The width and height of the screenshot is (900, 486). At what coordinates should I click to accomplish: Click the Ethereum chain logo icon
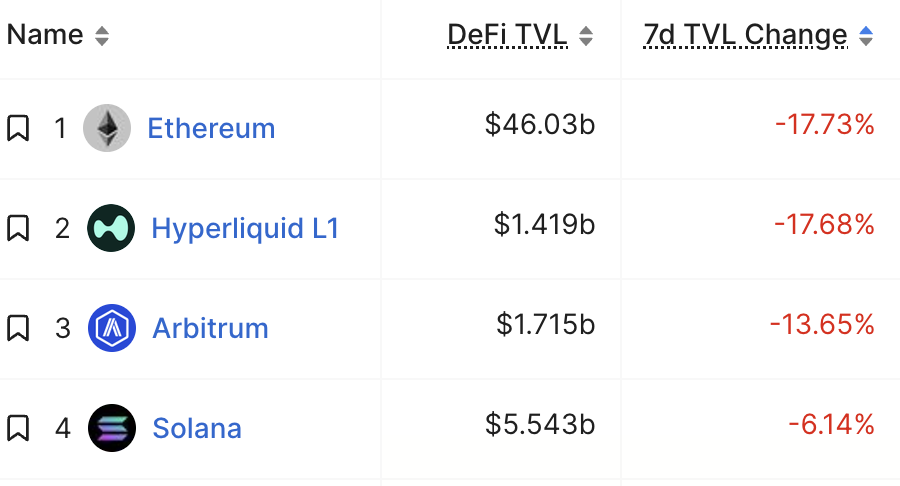click(106, 128)
